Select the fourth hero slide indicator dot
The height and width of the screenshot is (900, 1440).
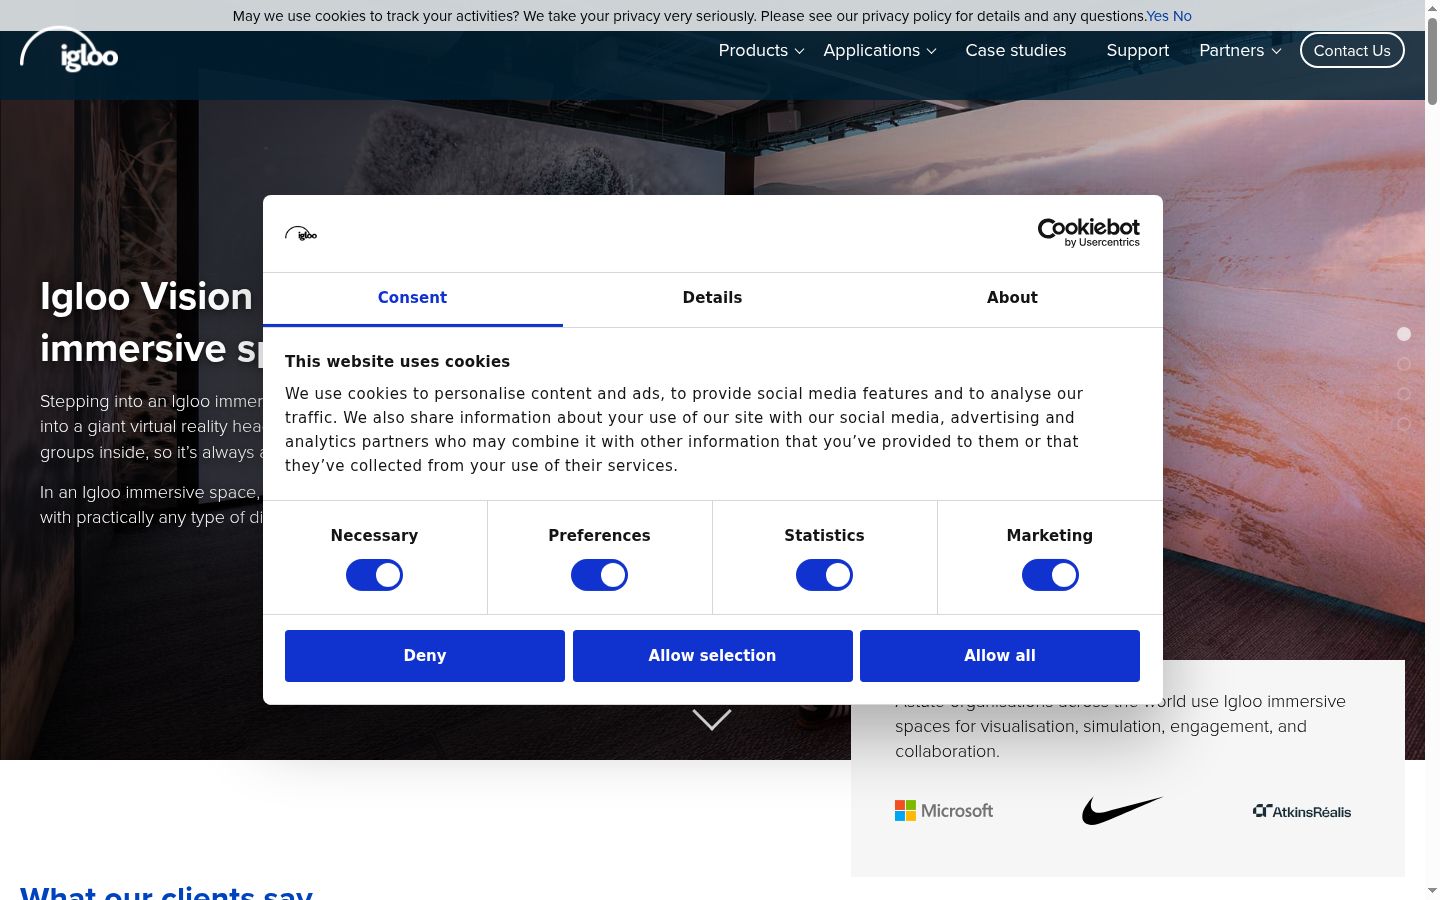point(1404,424)
